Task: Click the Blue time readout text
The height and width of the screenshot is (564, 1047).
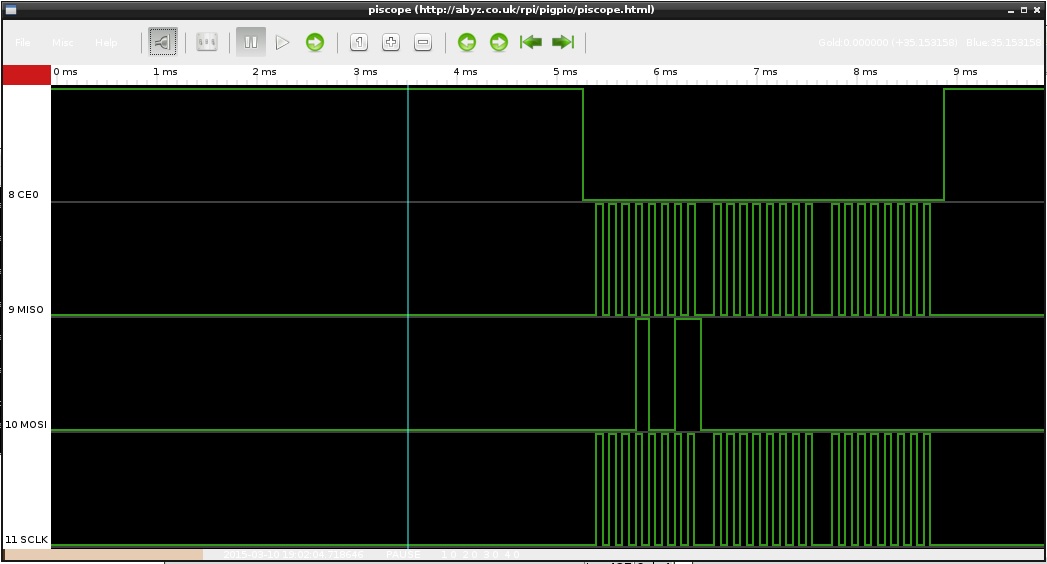Action: [x=1003, y=42]
